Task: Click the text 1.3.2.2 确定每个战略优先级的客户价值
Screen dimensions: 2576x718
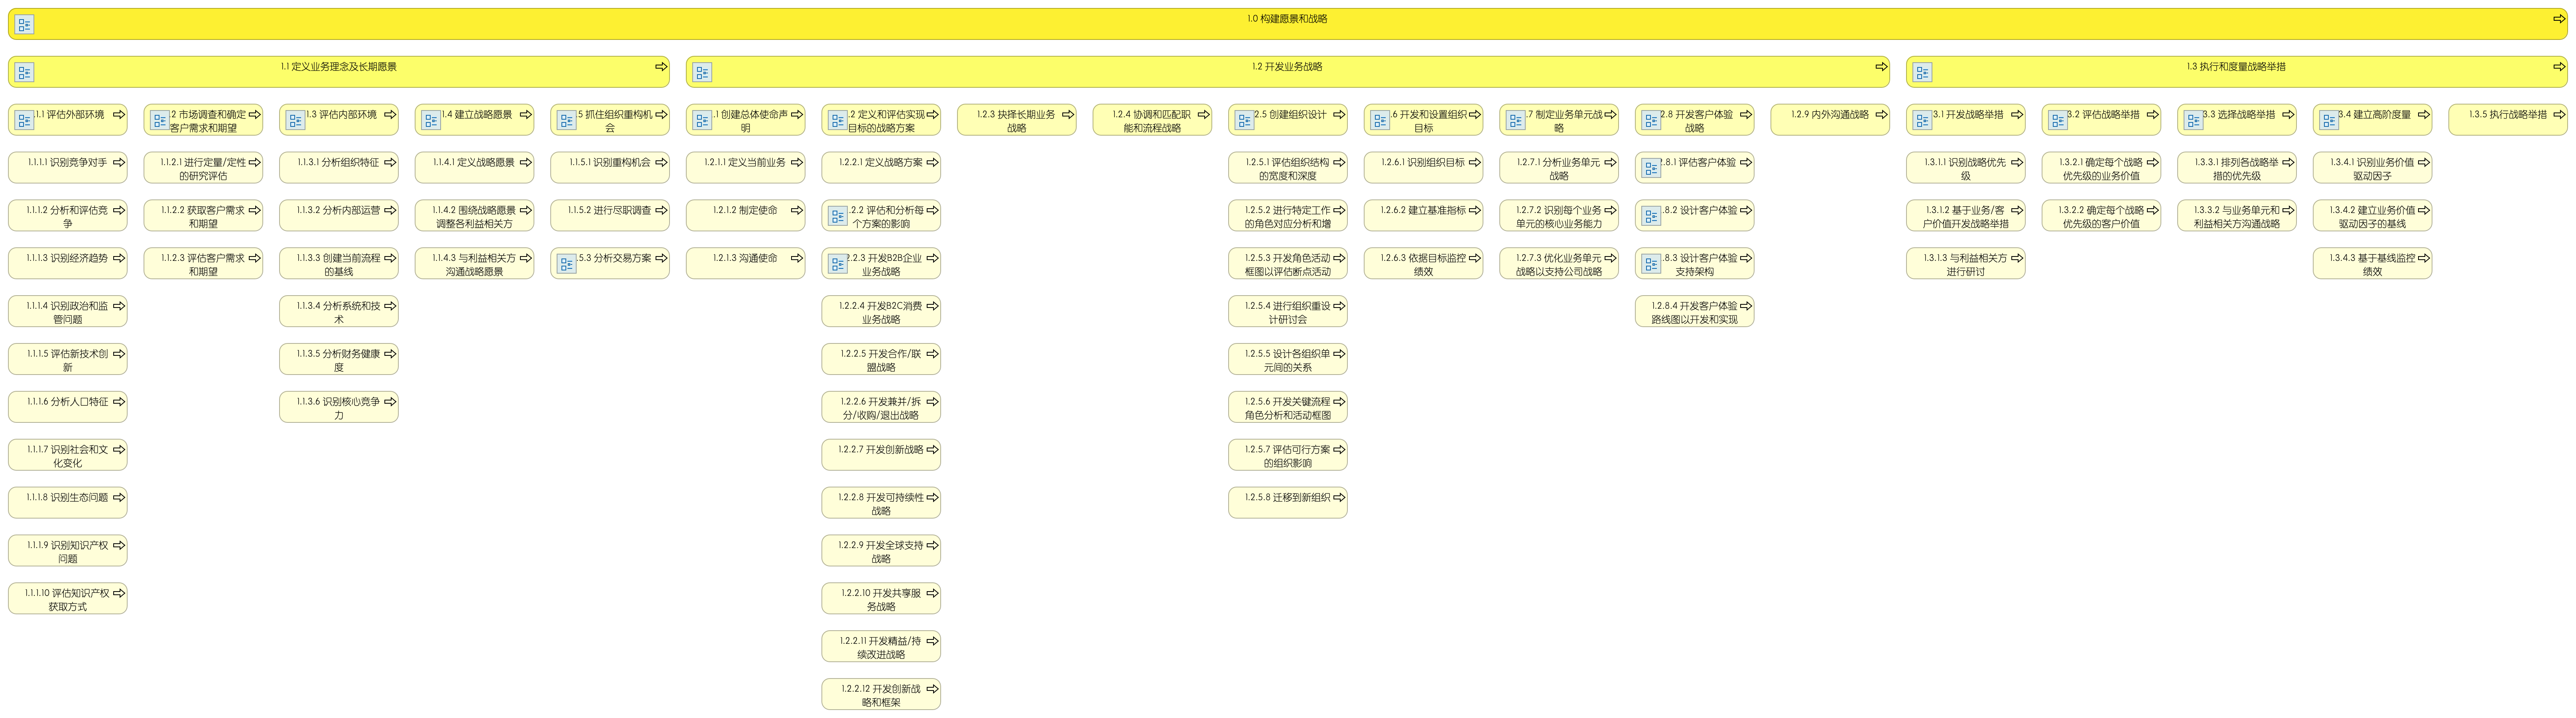Action: [x=2101, y=217]
